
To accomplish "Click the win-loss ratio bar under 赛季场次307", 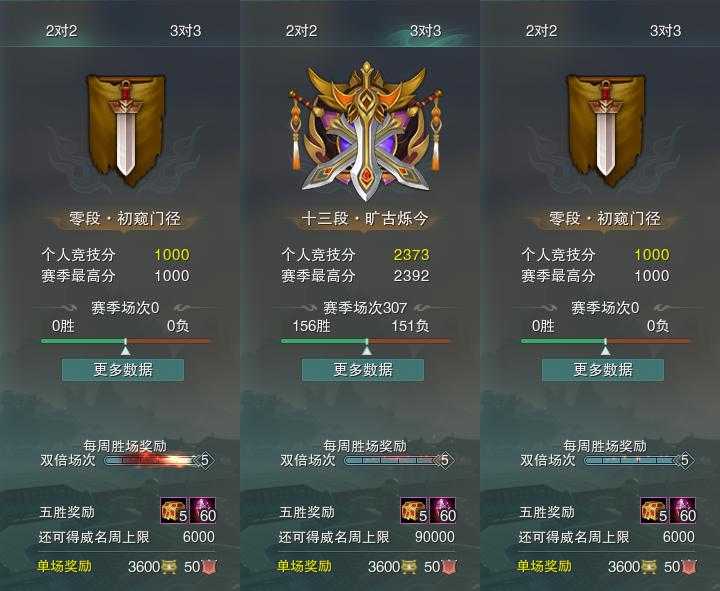I will [366, 341].
